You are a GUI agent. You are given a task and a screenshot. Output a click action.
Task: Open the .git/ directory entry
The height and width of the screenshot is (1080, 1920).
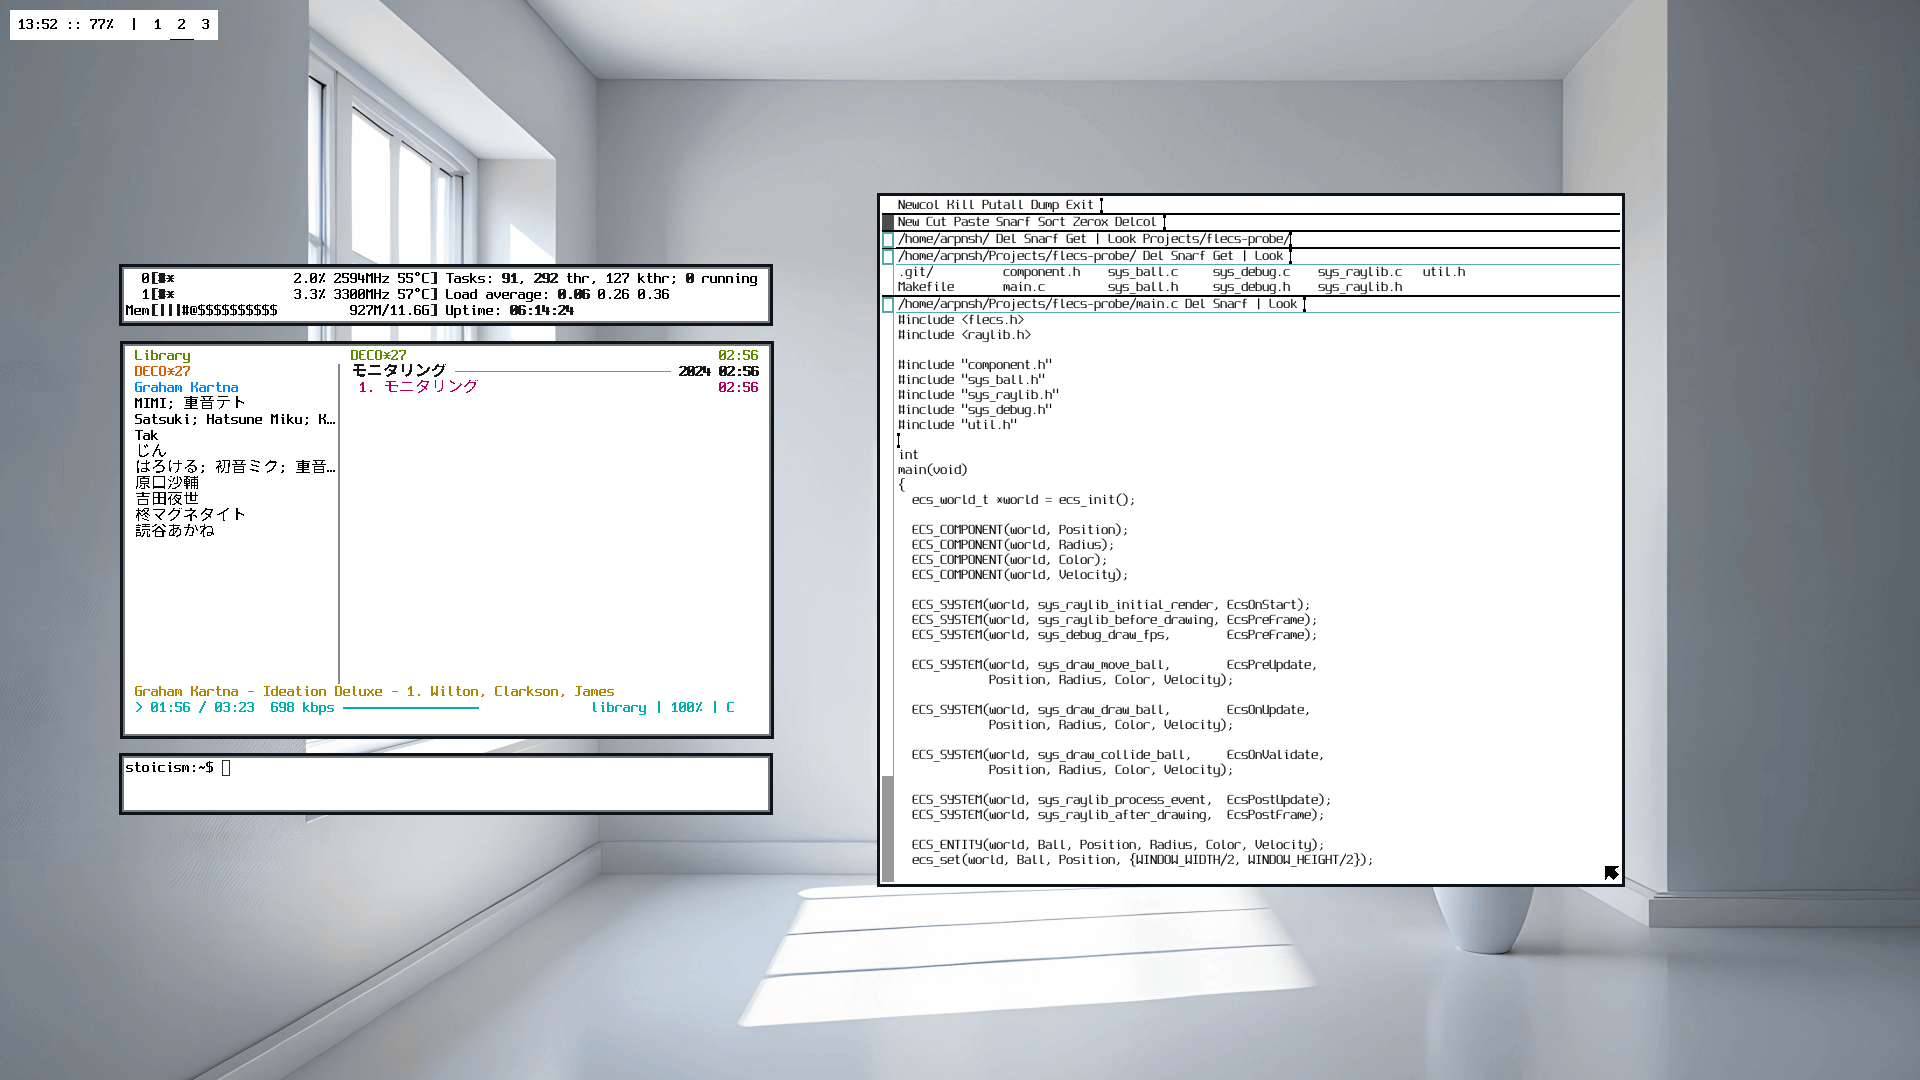[916, 272]
